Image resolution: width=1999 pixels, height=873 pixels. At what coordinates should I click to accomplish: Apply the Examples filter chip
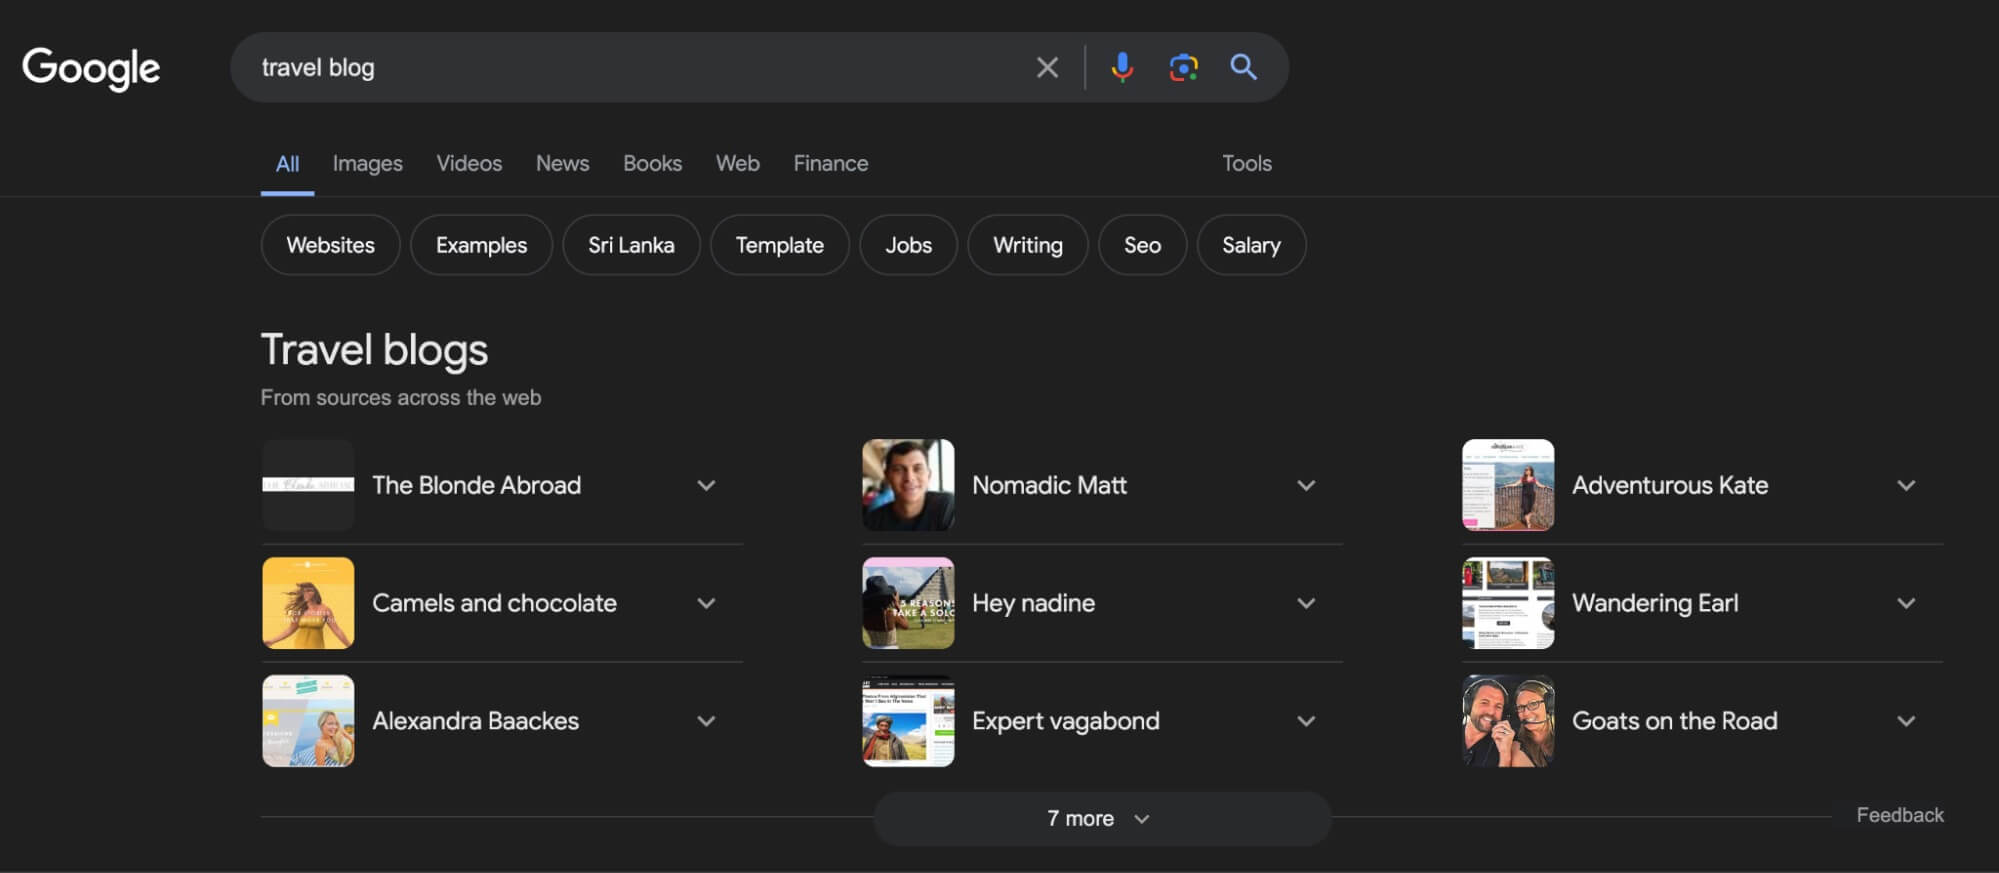click(x=481, y=245)
